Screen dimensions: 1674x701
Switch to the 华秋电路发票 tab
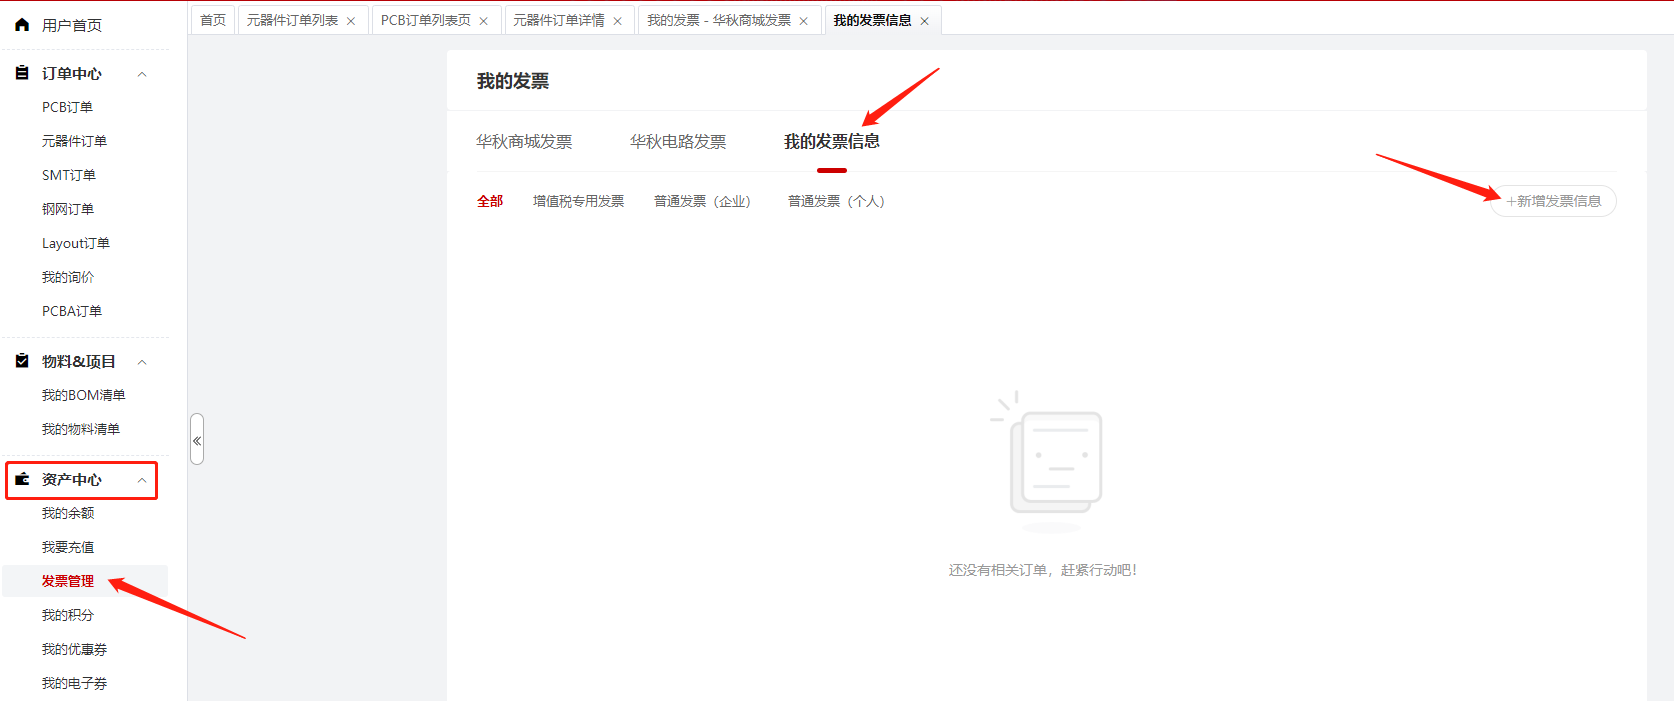tap(678, 142)
